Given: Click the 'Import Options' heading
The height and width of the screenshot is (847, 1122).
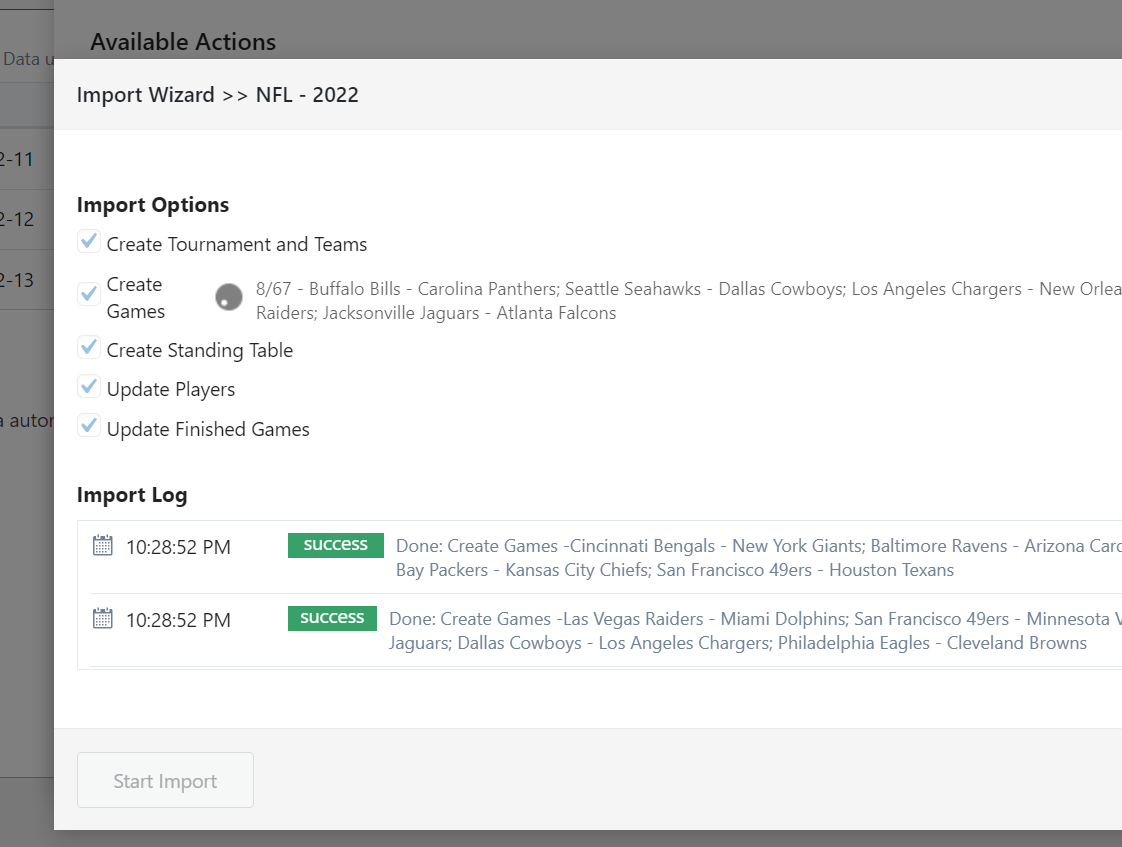Looking at the screenshot, I should [153, 205].
